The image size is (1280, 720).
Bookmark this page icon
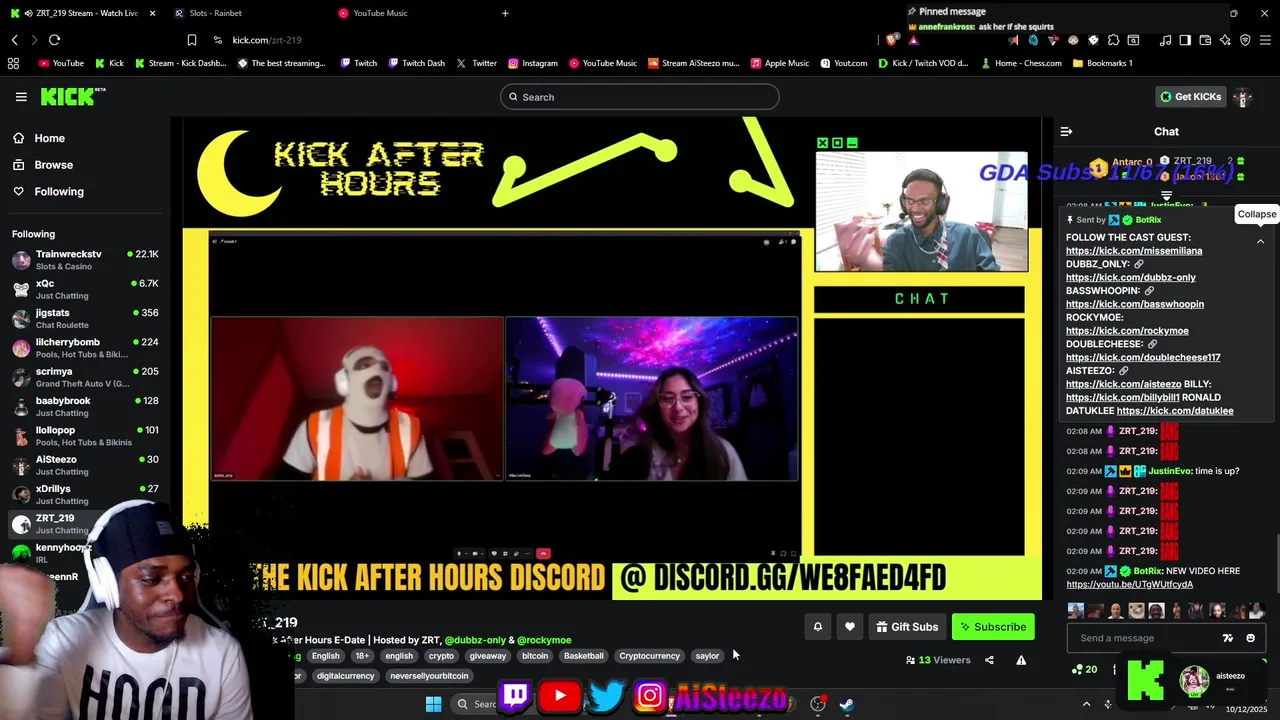click(x=191, y=40)
